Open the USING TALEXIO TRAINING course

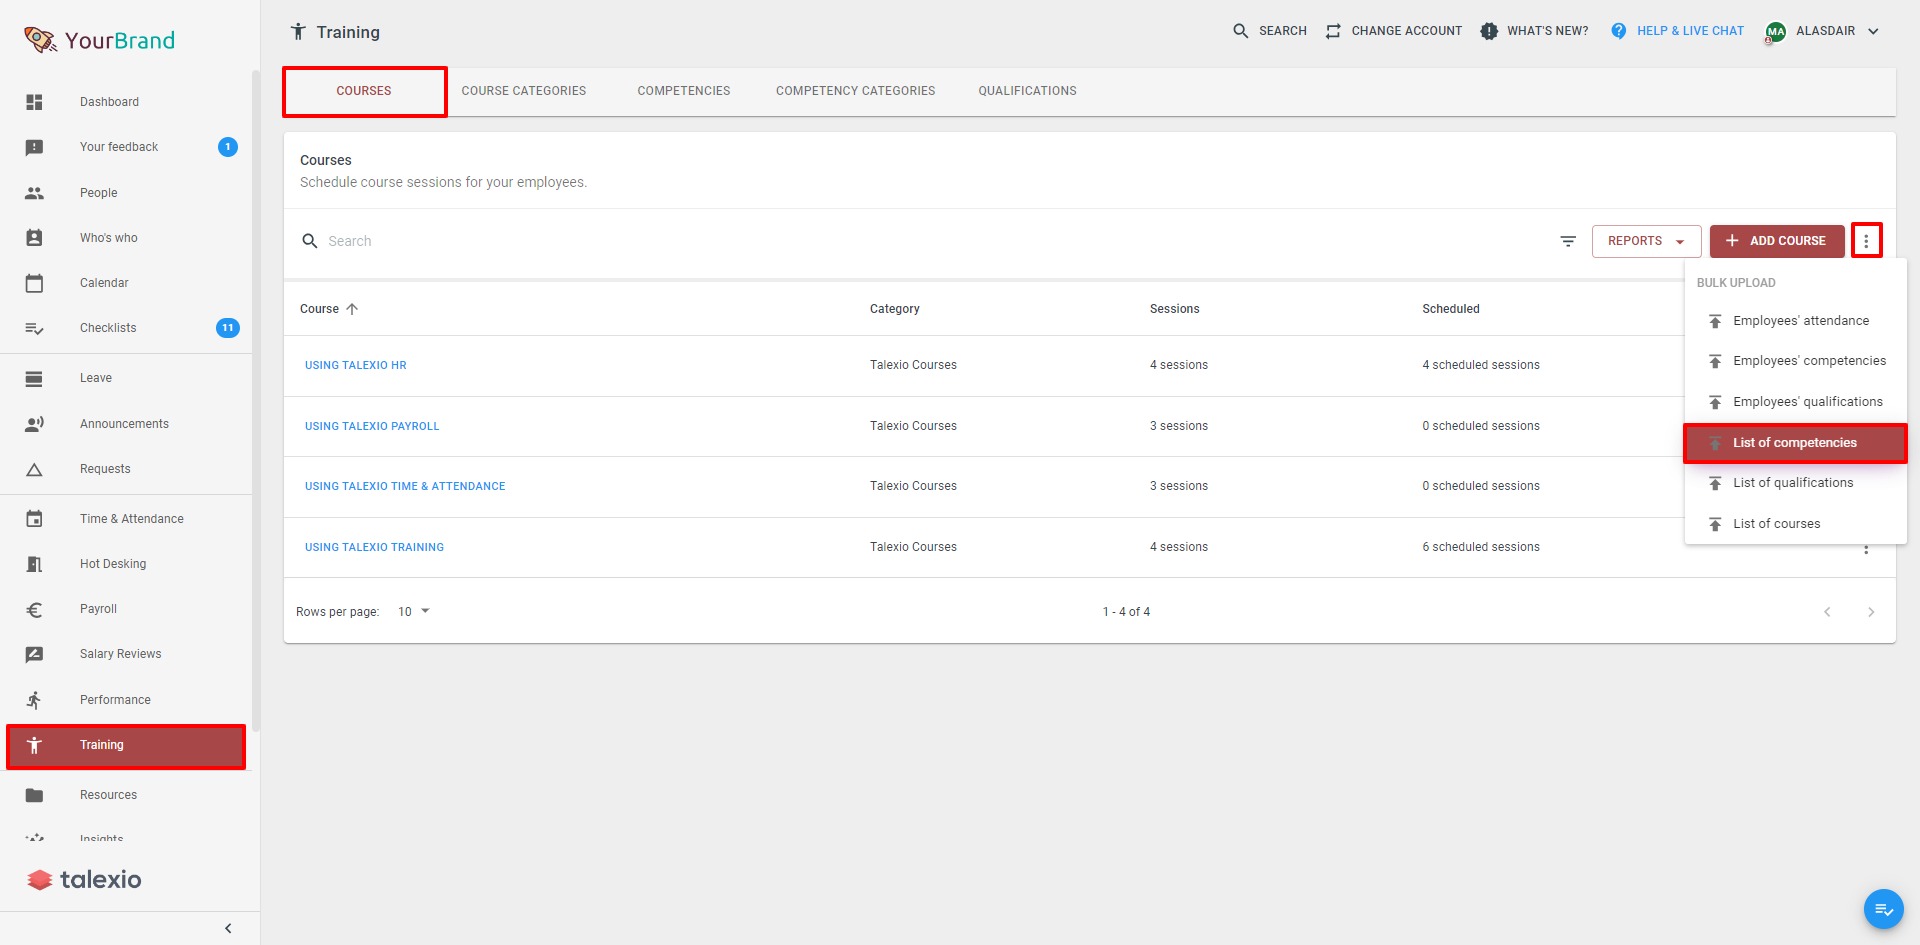coord(374,548)
